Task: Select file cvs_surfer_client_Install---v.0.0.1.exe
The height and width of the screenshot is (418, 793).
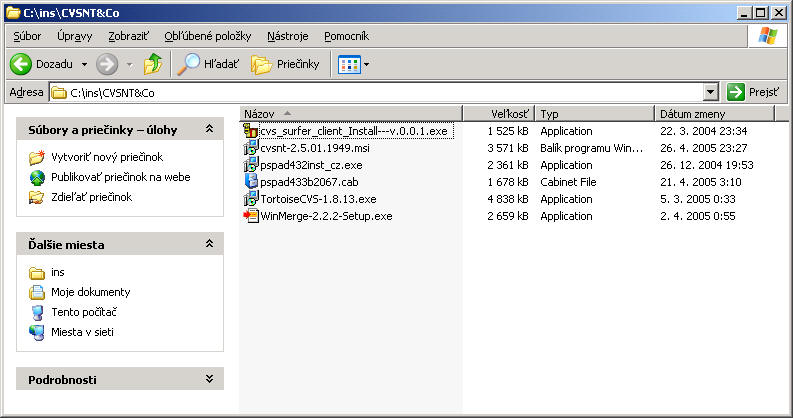Action: click(x=354, y=131)
